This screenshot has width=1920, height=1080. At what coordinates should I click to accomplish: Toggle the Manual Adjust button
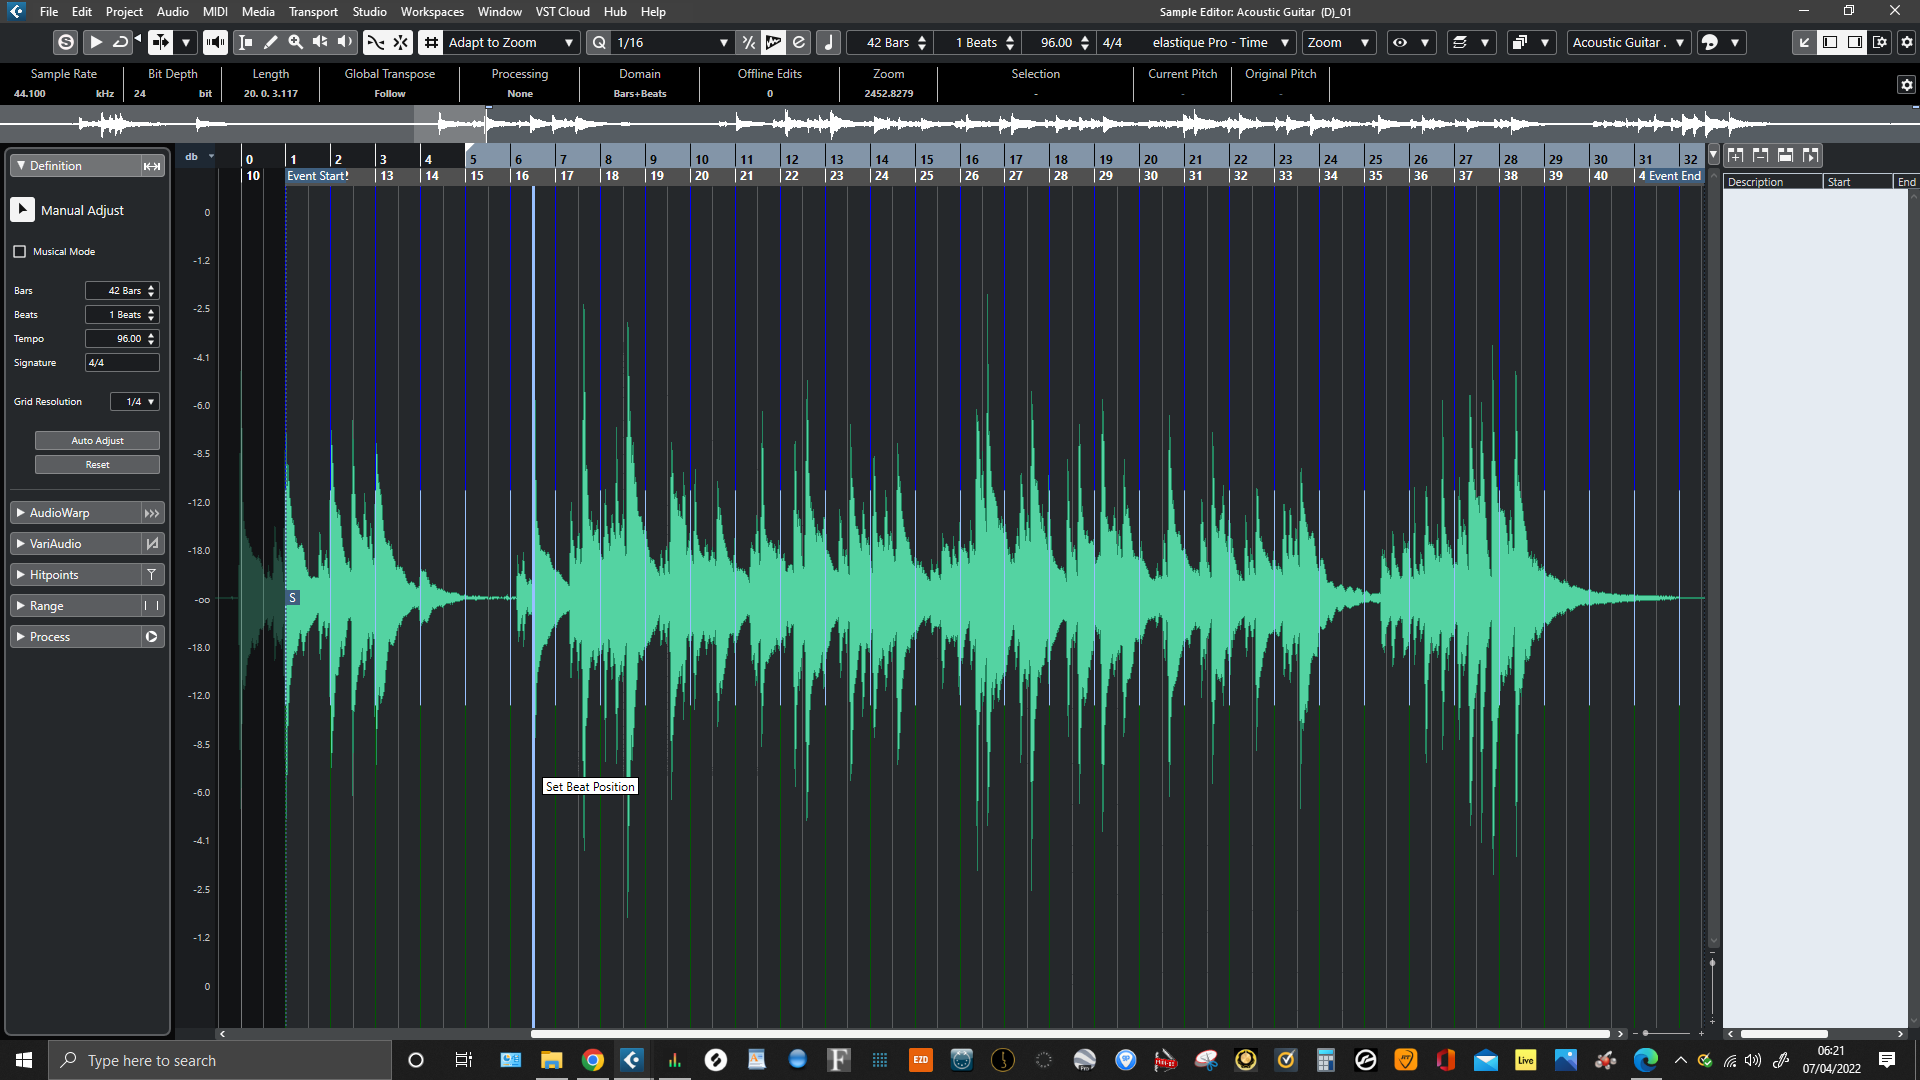22,210
